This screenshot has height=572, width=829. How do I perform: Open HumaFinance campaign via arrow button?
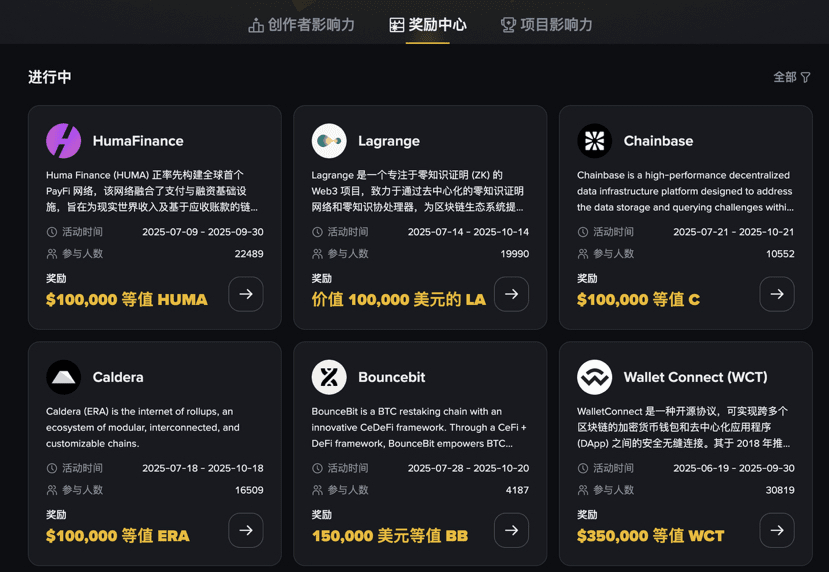coord(246,294)
